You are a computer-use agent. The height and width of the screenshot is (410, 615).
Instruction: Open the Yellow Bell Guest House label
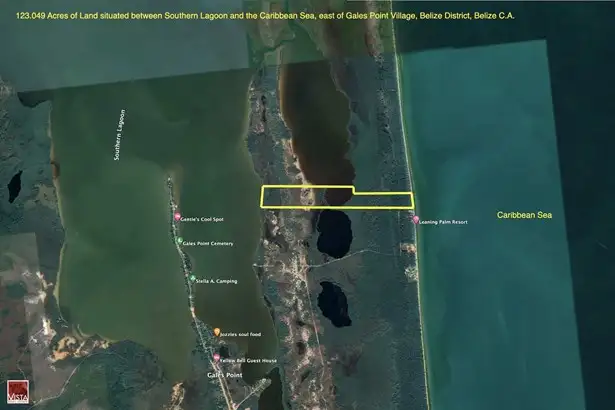(x=248, y=360)
